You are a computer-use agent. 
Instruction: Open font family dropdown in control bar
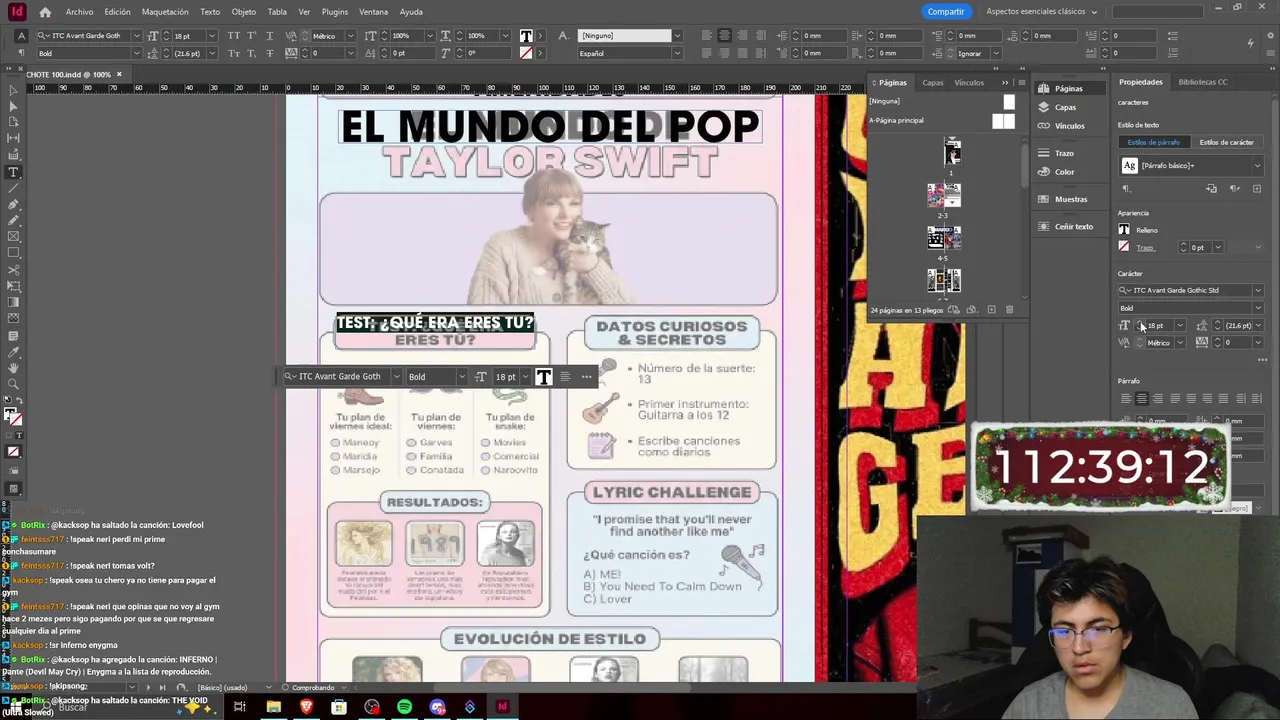(137, 36)
